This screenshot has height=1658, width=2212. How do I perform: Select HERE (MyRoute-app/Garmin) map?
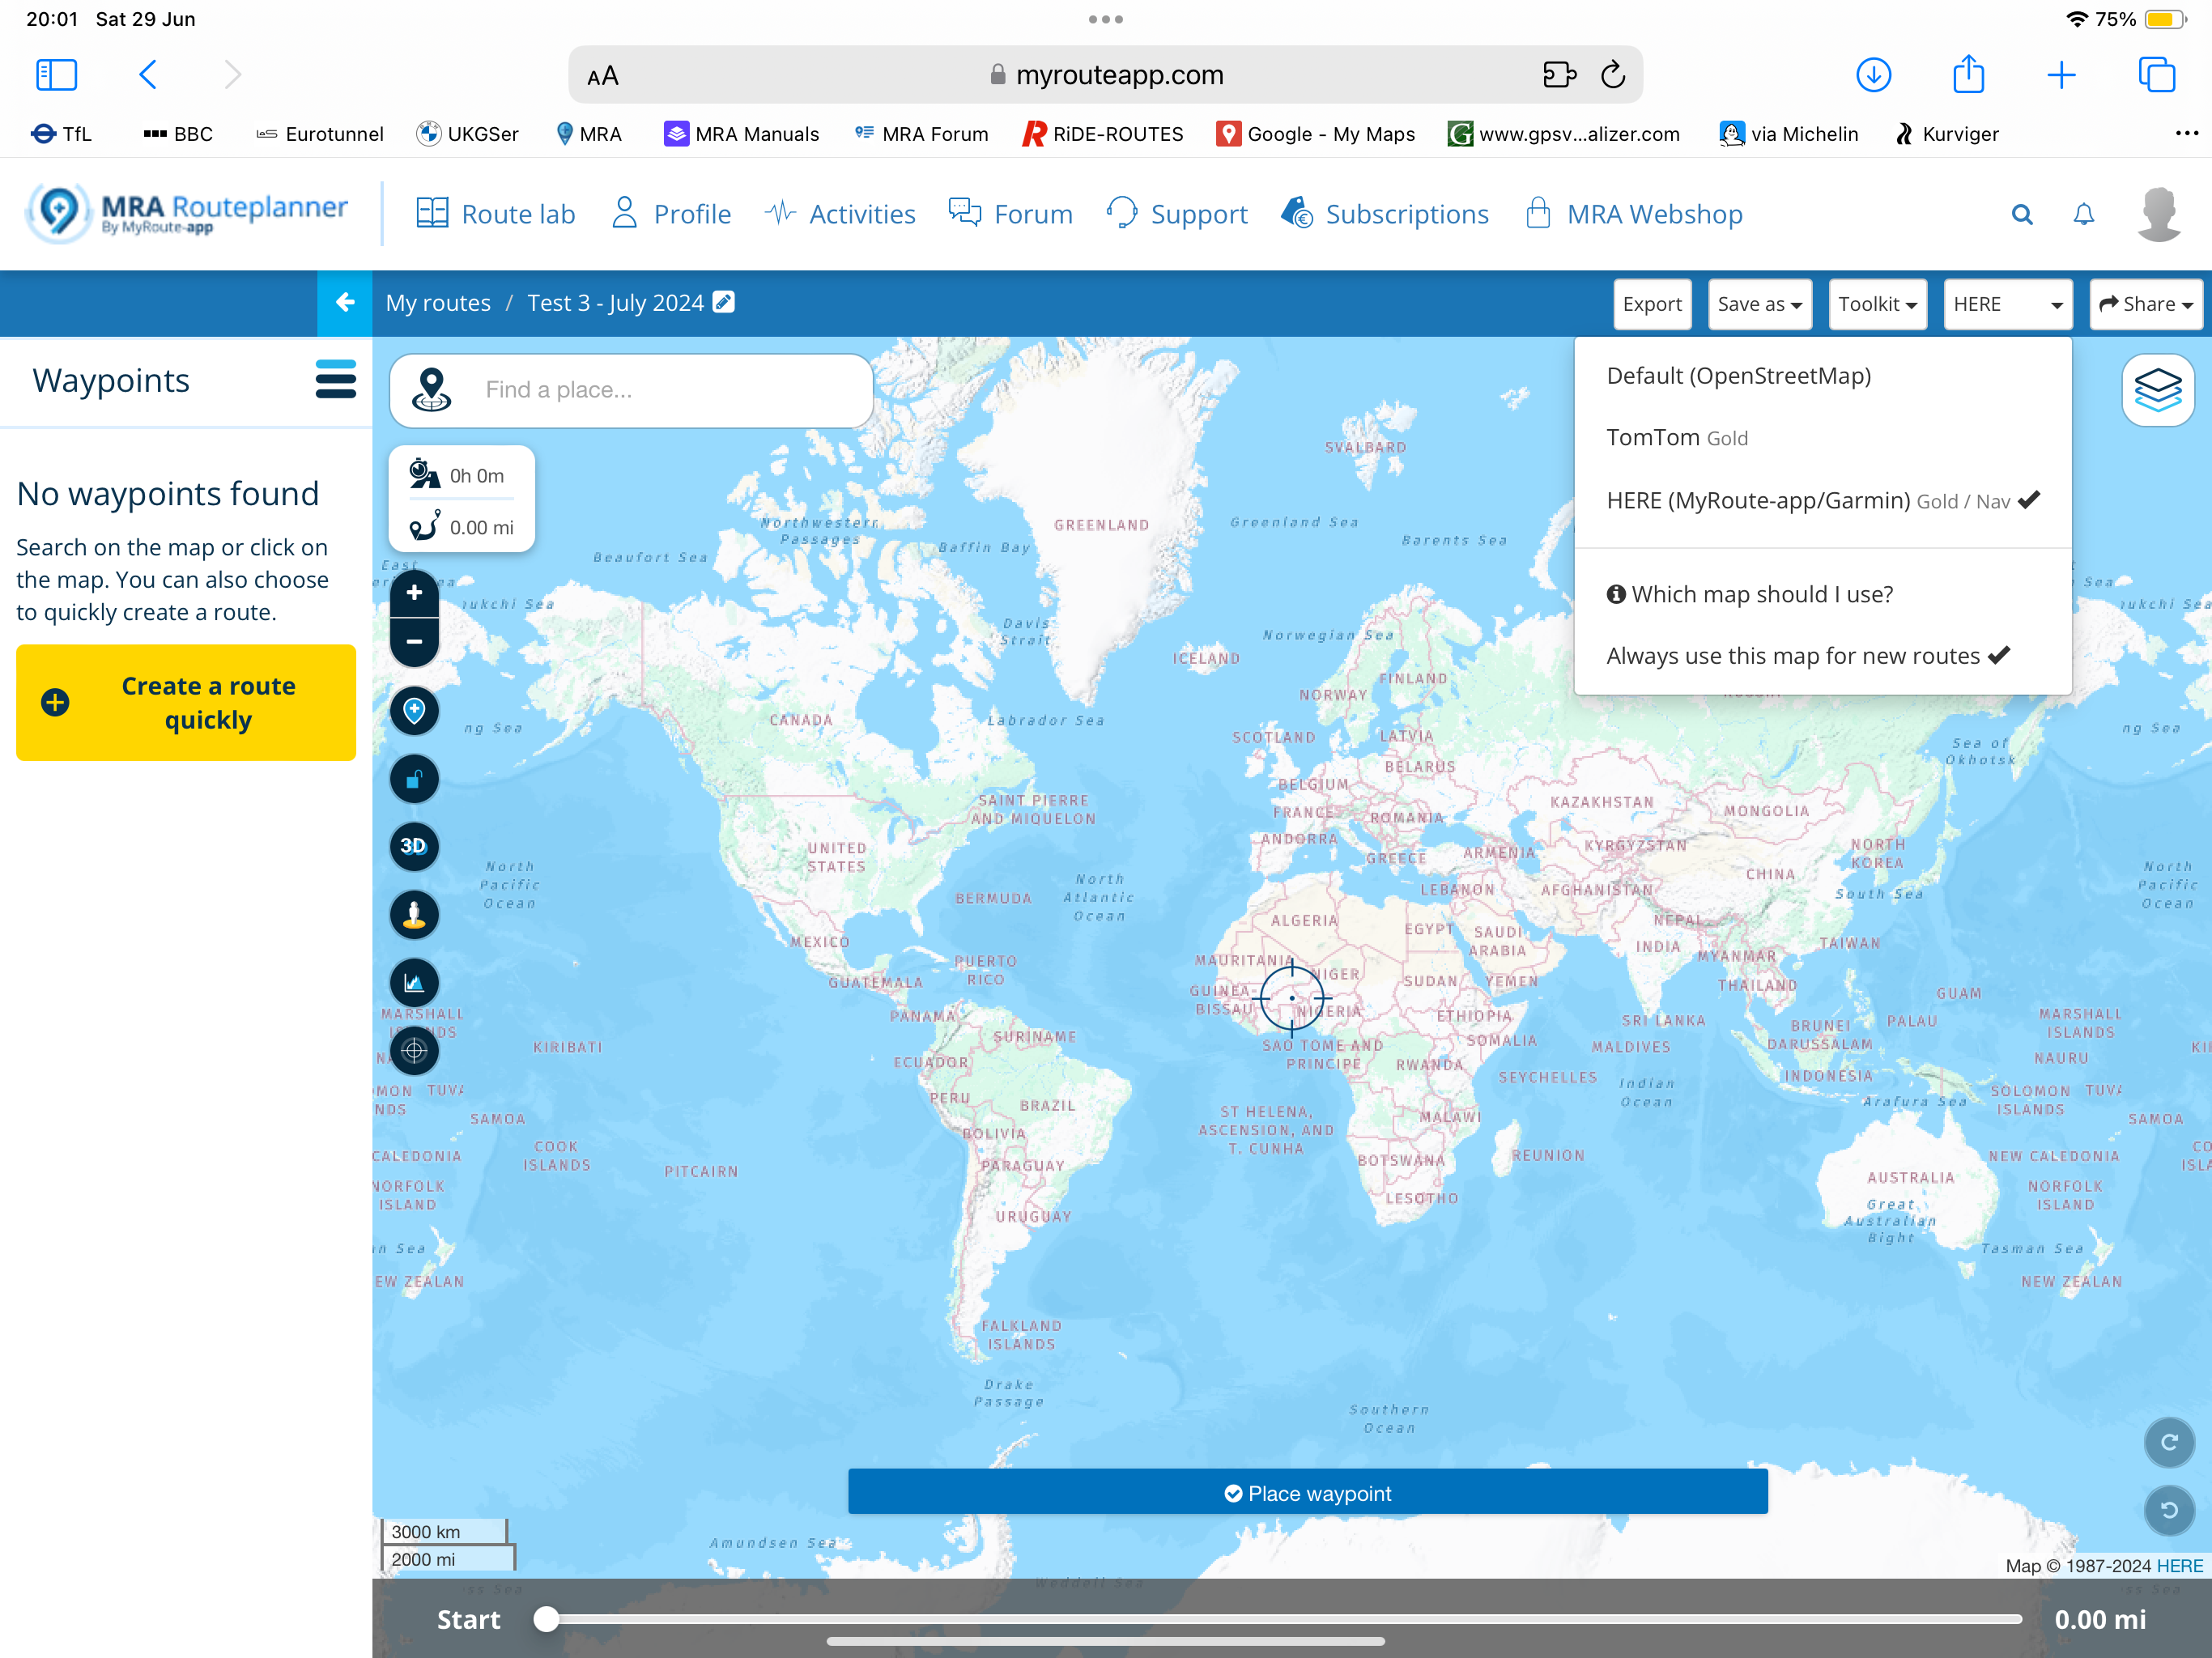click(1822, 500)
